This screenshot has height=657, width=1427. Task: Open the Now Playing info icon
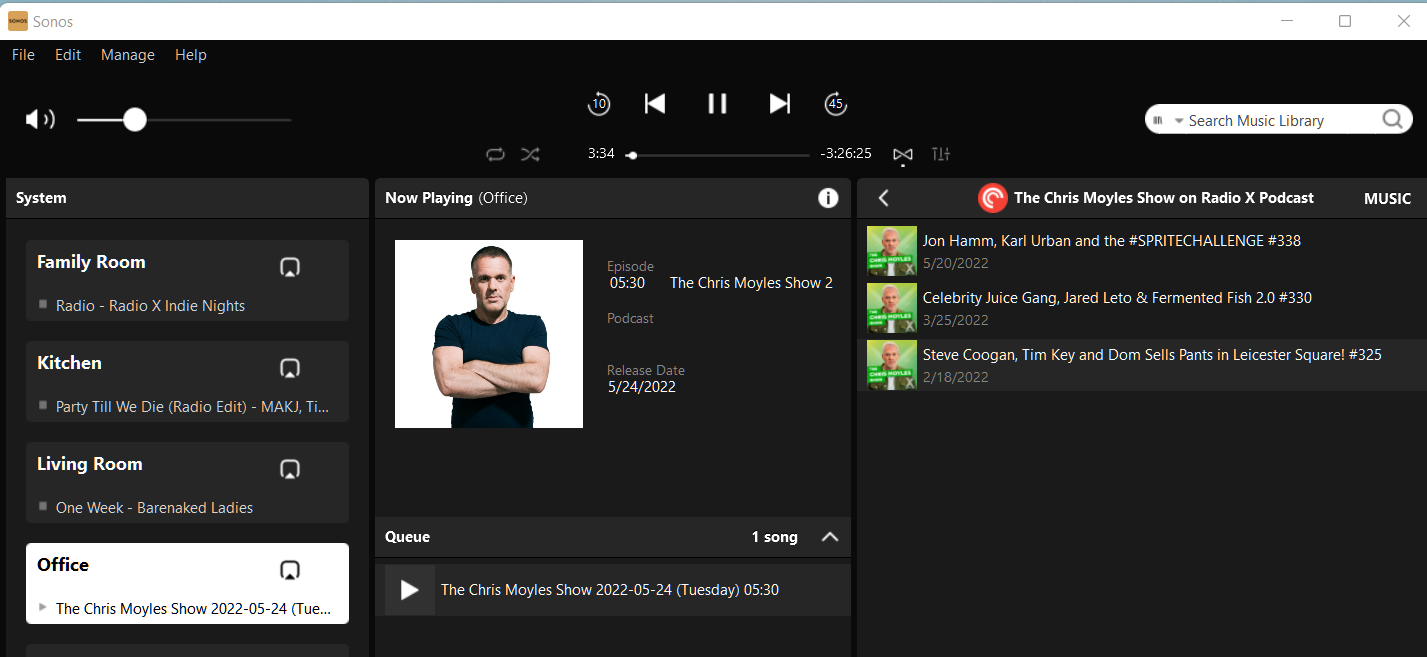(x=828, y=198)
